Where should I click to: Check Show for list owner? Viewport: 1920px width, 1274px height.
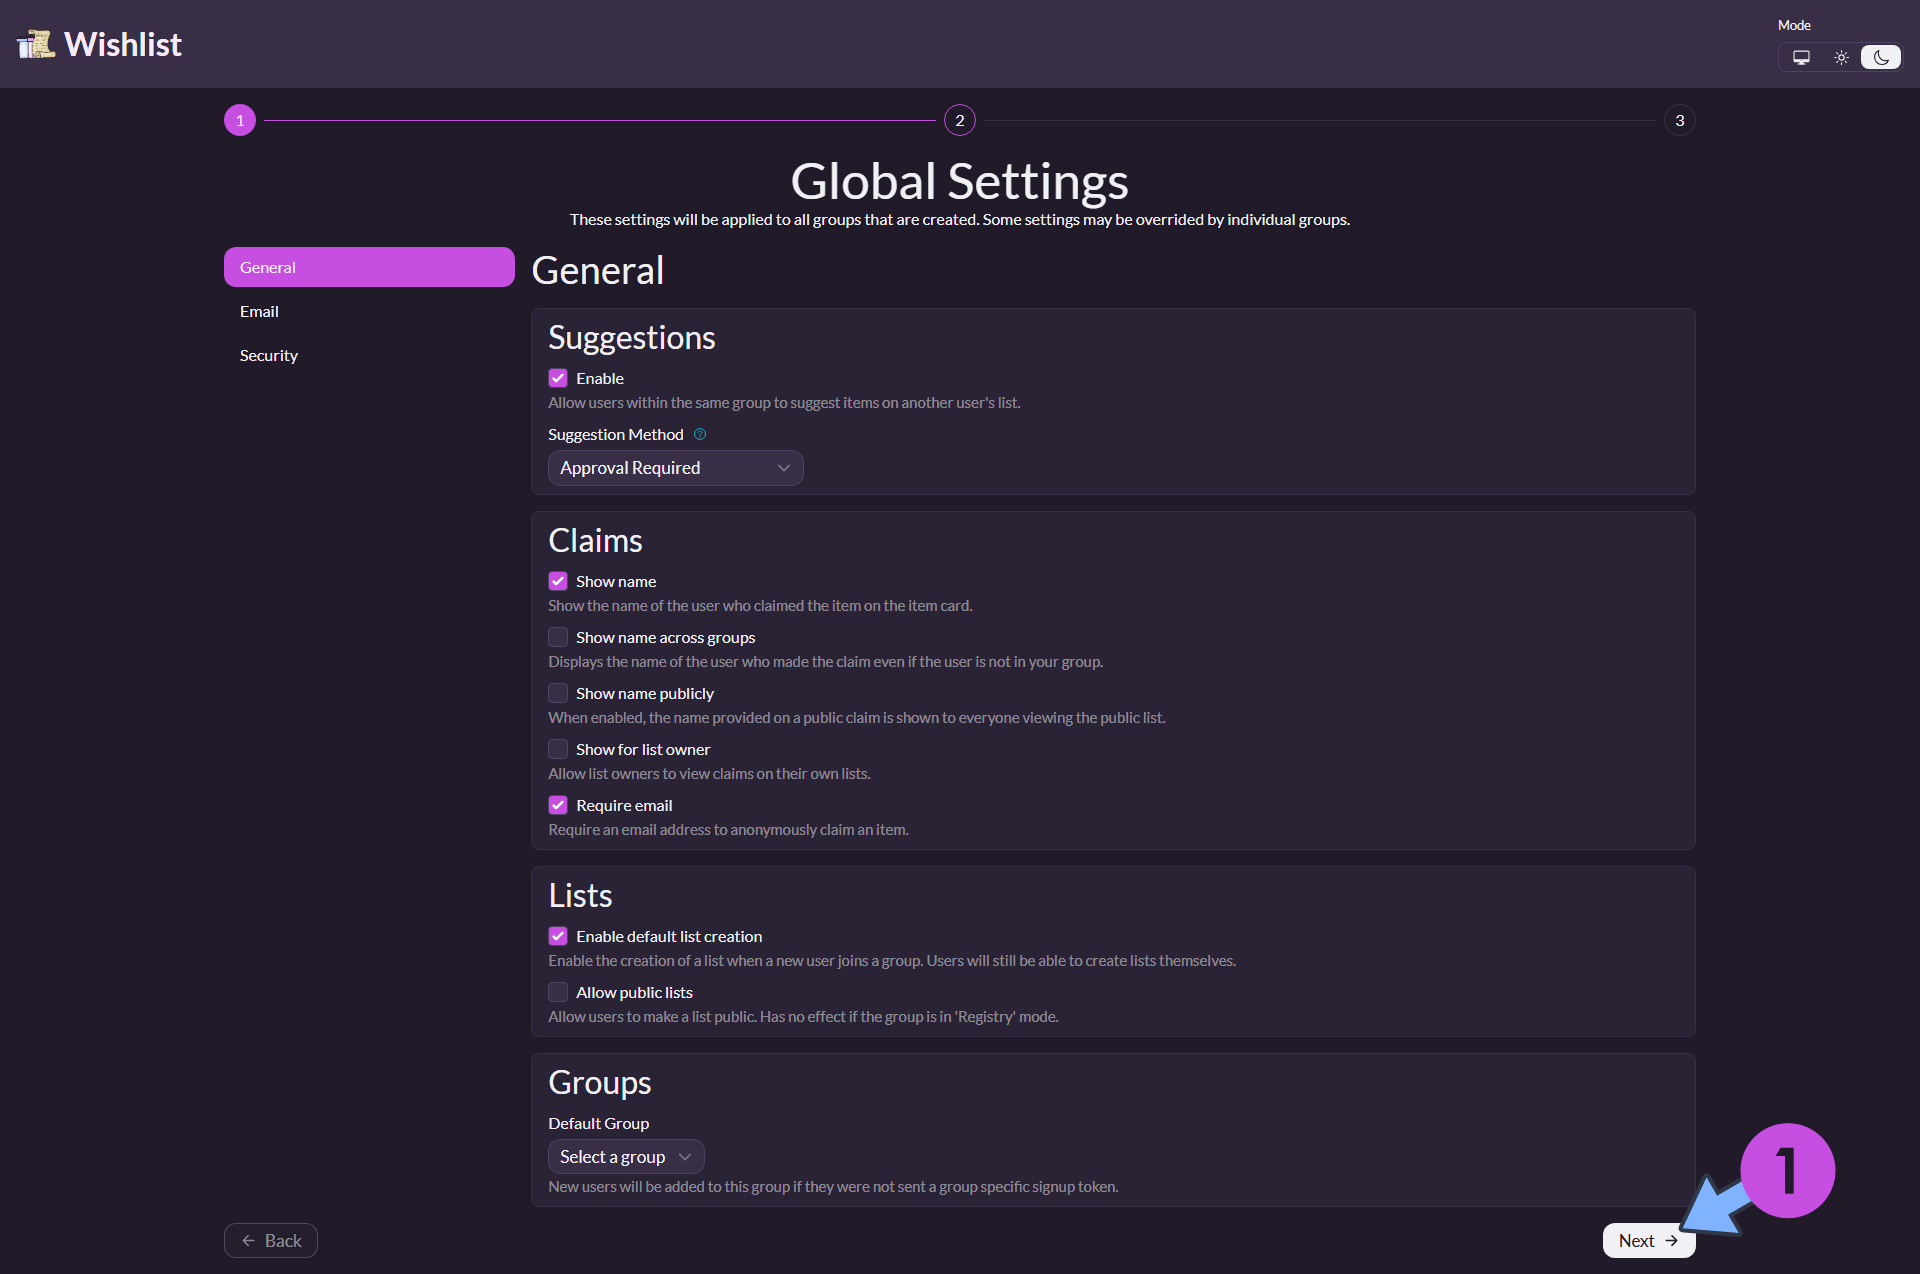558,749
